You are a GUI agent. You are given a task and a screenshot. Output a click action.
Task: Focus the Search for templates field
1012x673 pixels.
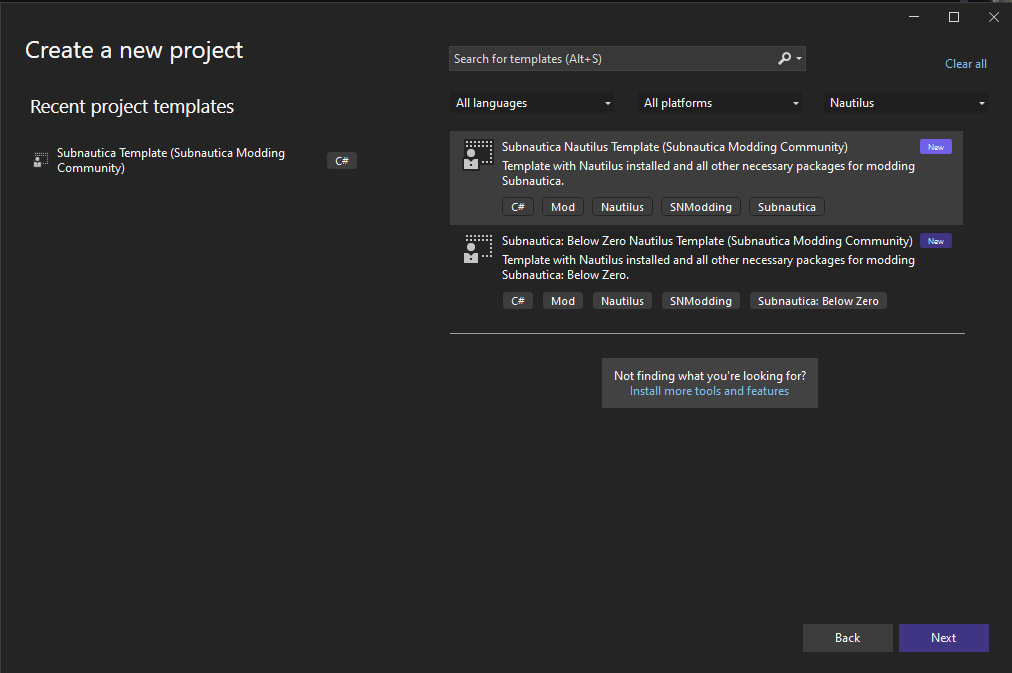610,59
